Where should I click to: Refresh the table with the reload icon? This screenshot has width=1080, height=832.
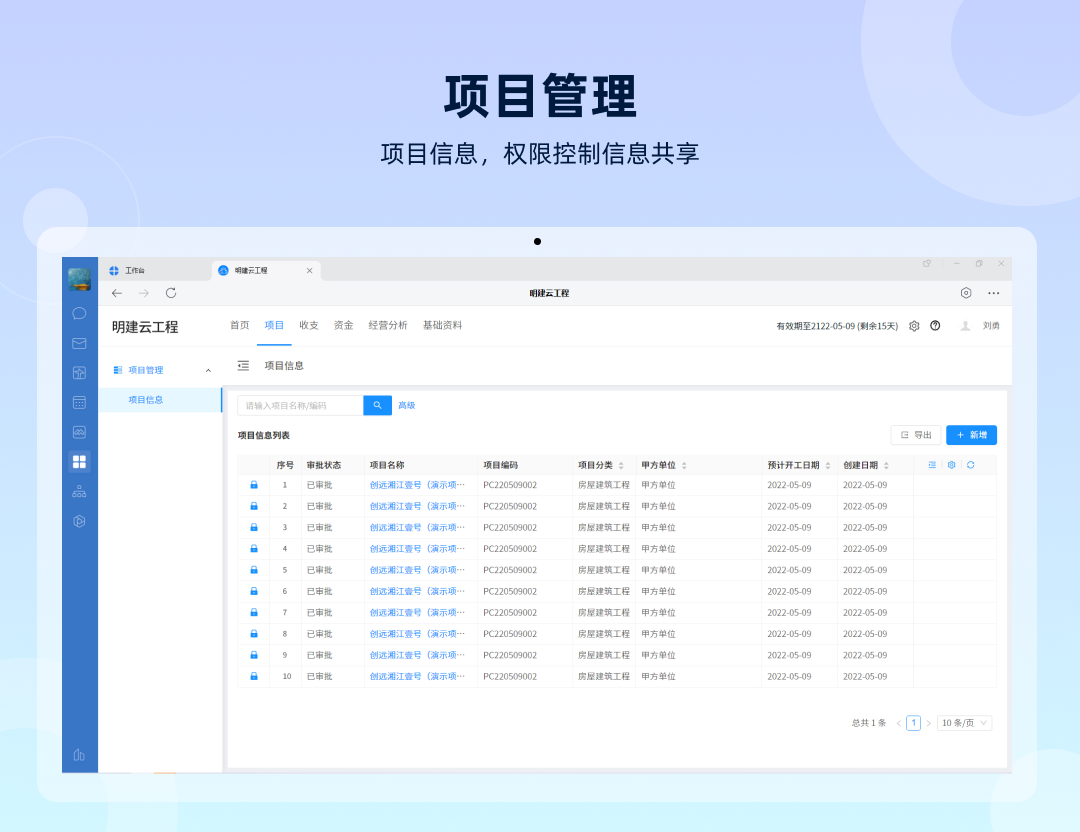970,465
